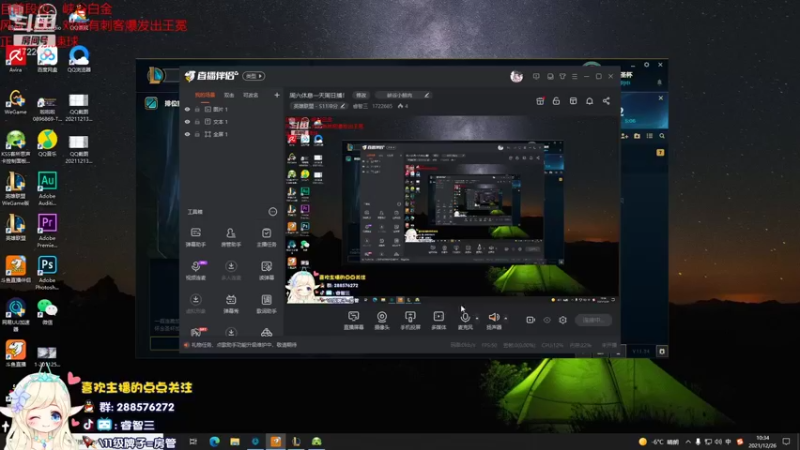The width and height of the screenshot is (800, 450).
Task: Open the 弹幕助手 tool in toolbox
Action: pyautogui.click(x=195, y=237)
